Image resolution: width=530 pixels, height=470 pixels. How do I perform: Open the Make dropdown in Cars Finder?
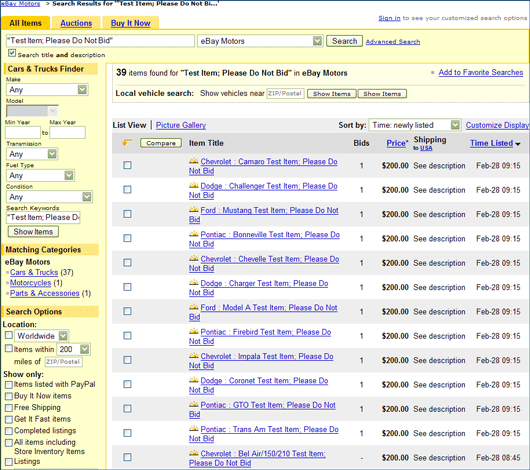coord(47,90)
